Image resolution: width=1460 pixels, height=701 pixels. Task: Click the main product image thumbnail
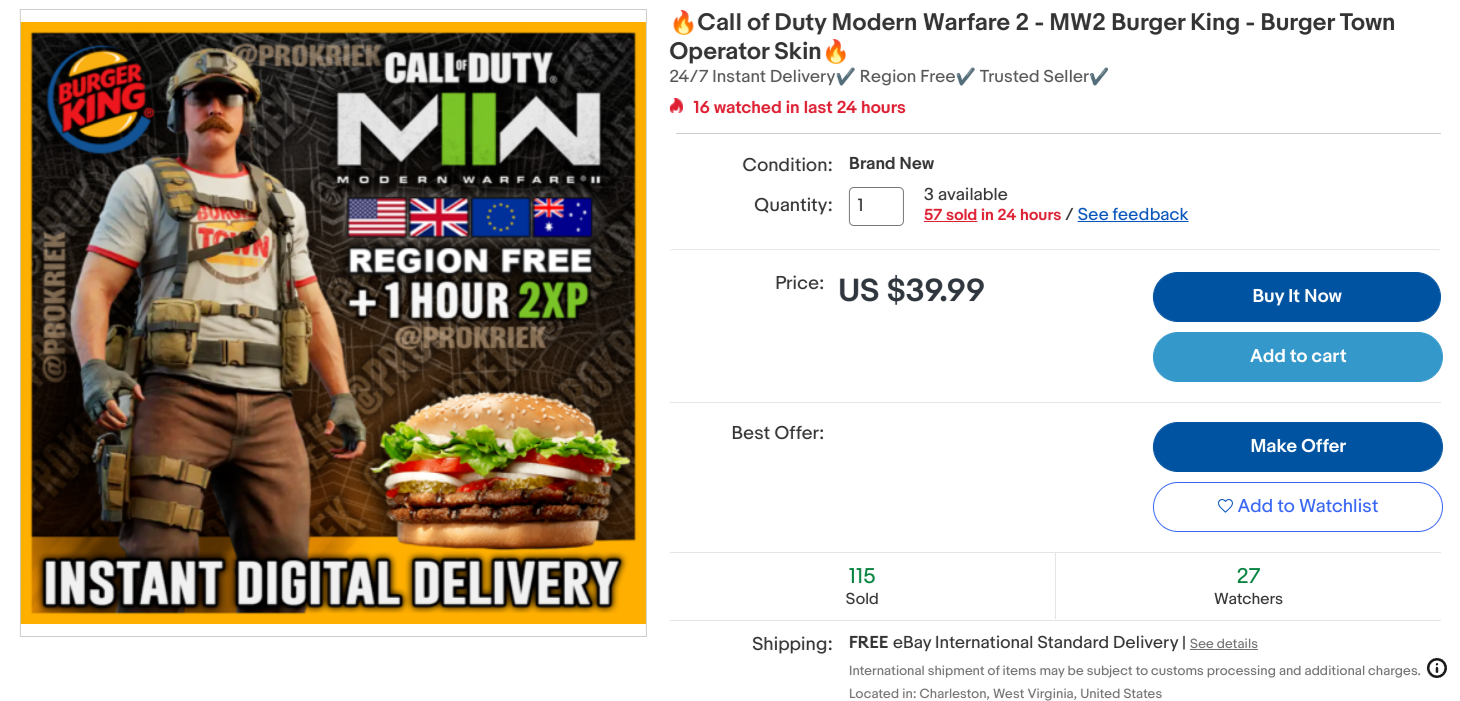click(333, 323)
